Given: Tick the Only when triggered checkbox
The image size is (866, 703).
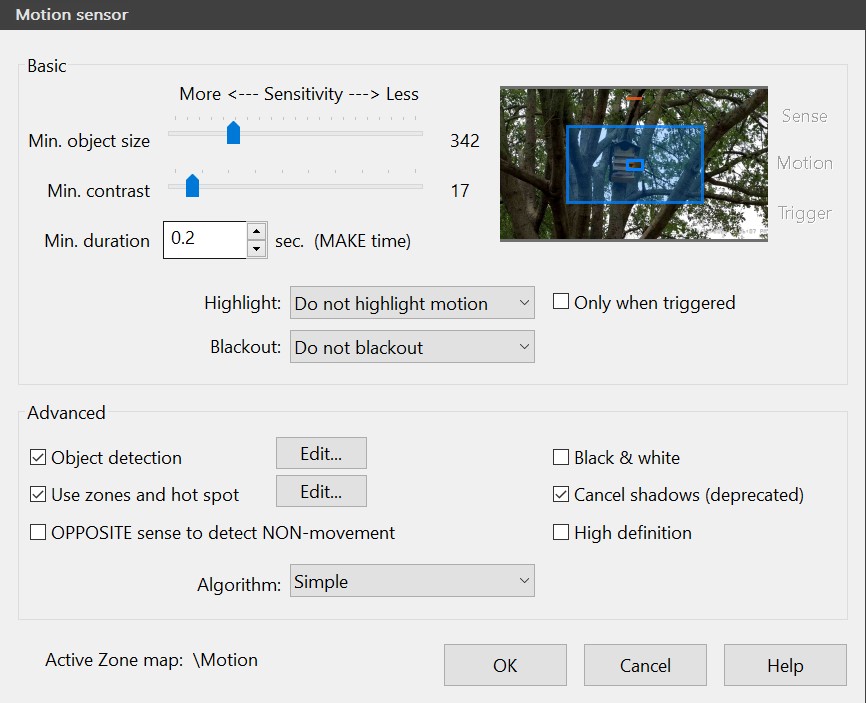Looking at the screenshot, I should point(561,302).
